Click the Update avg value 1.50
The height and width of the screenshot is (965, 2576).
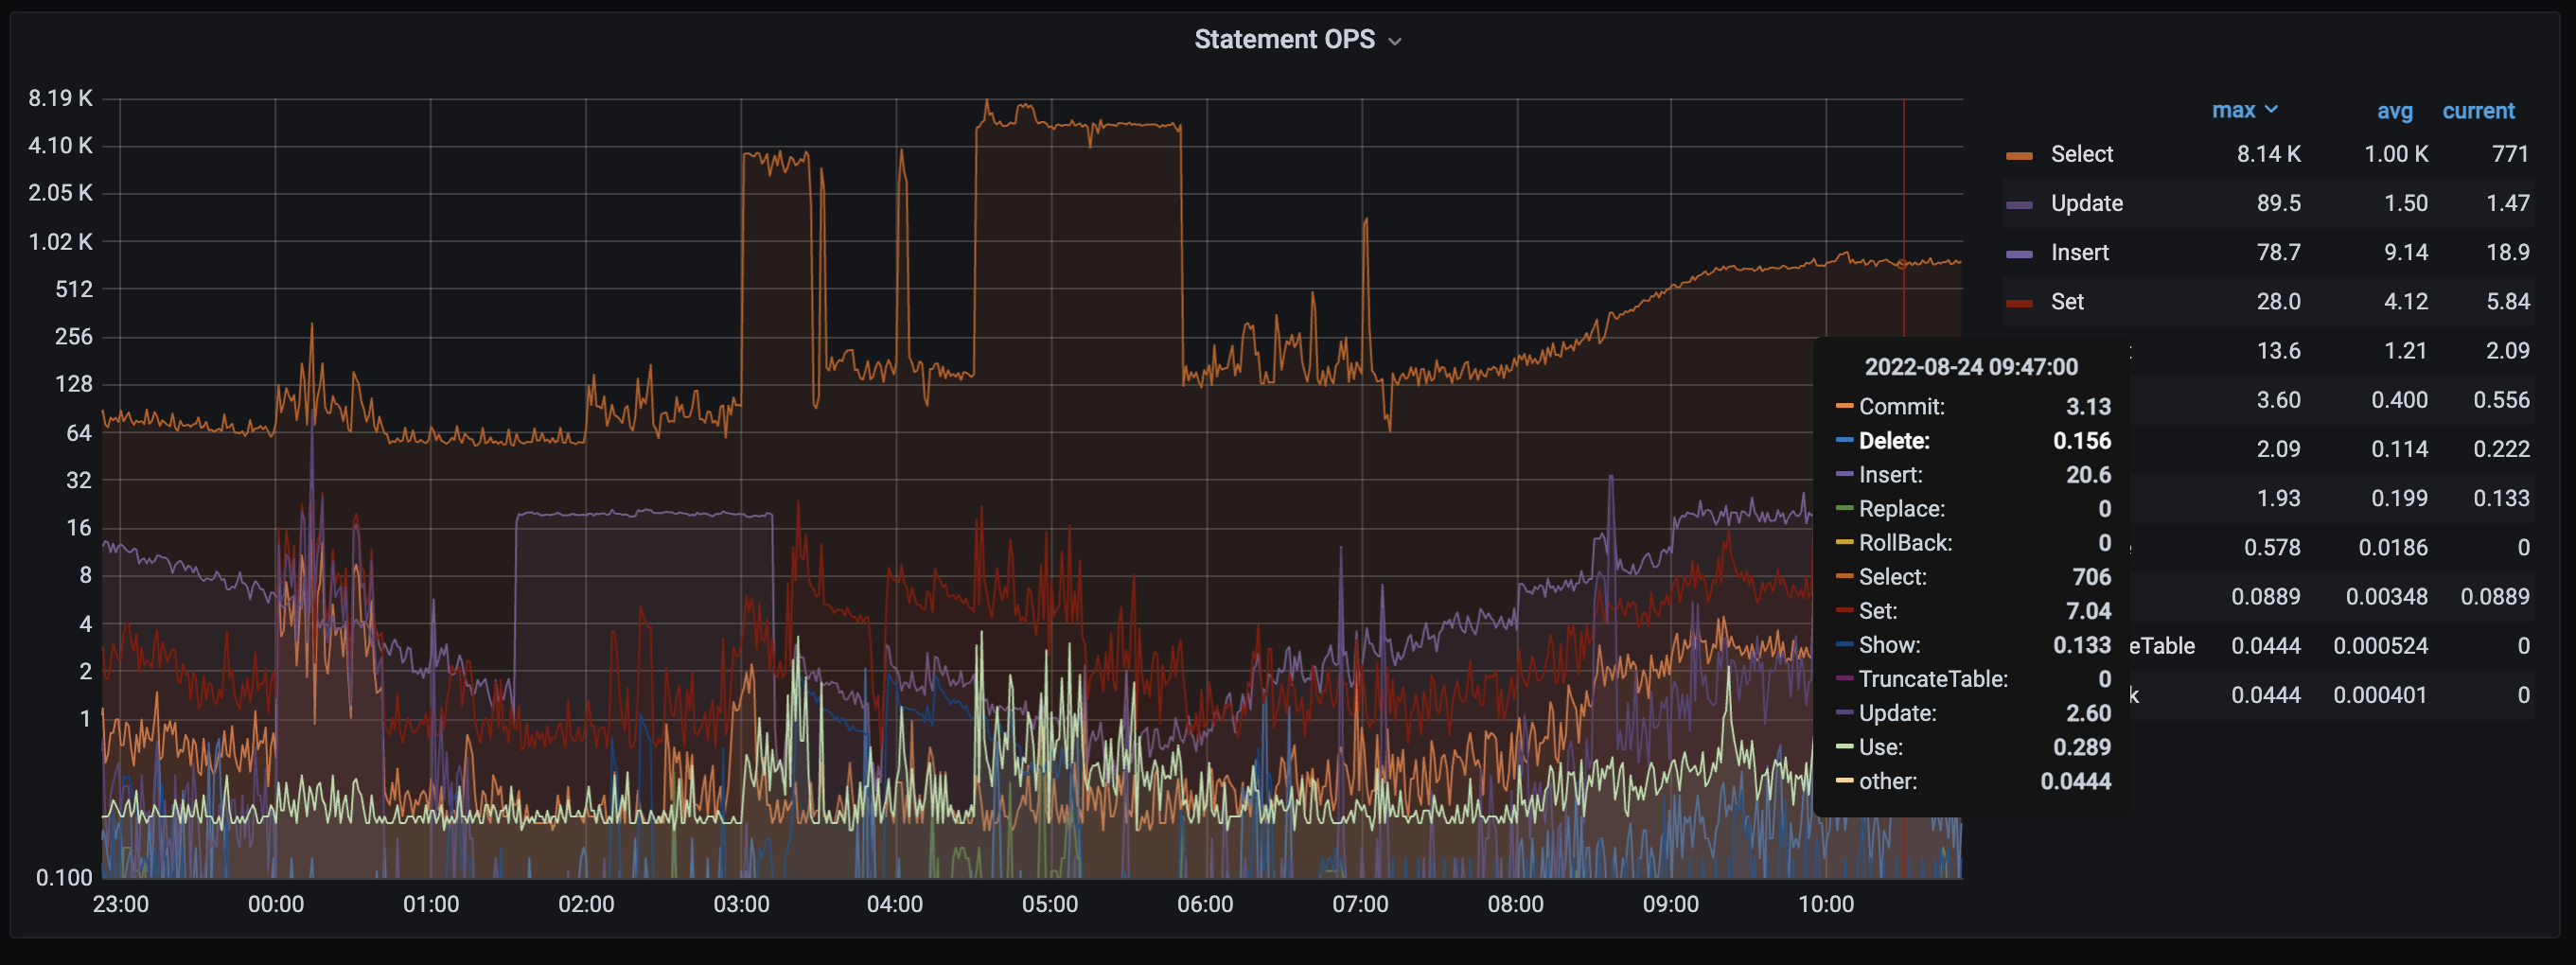(x=2405, y=203)
